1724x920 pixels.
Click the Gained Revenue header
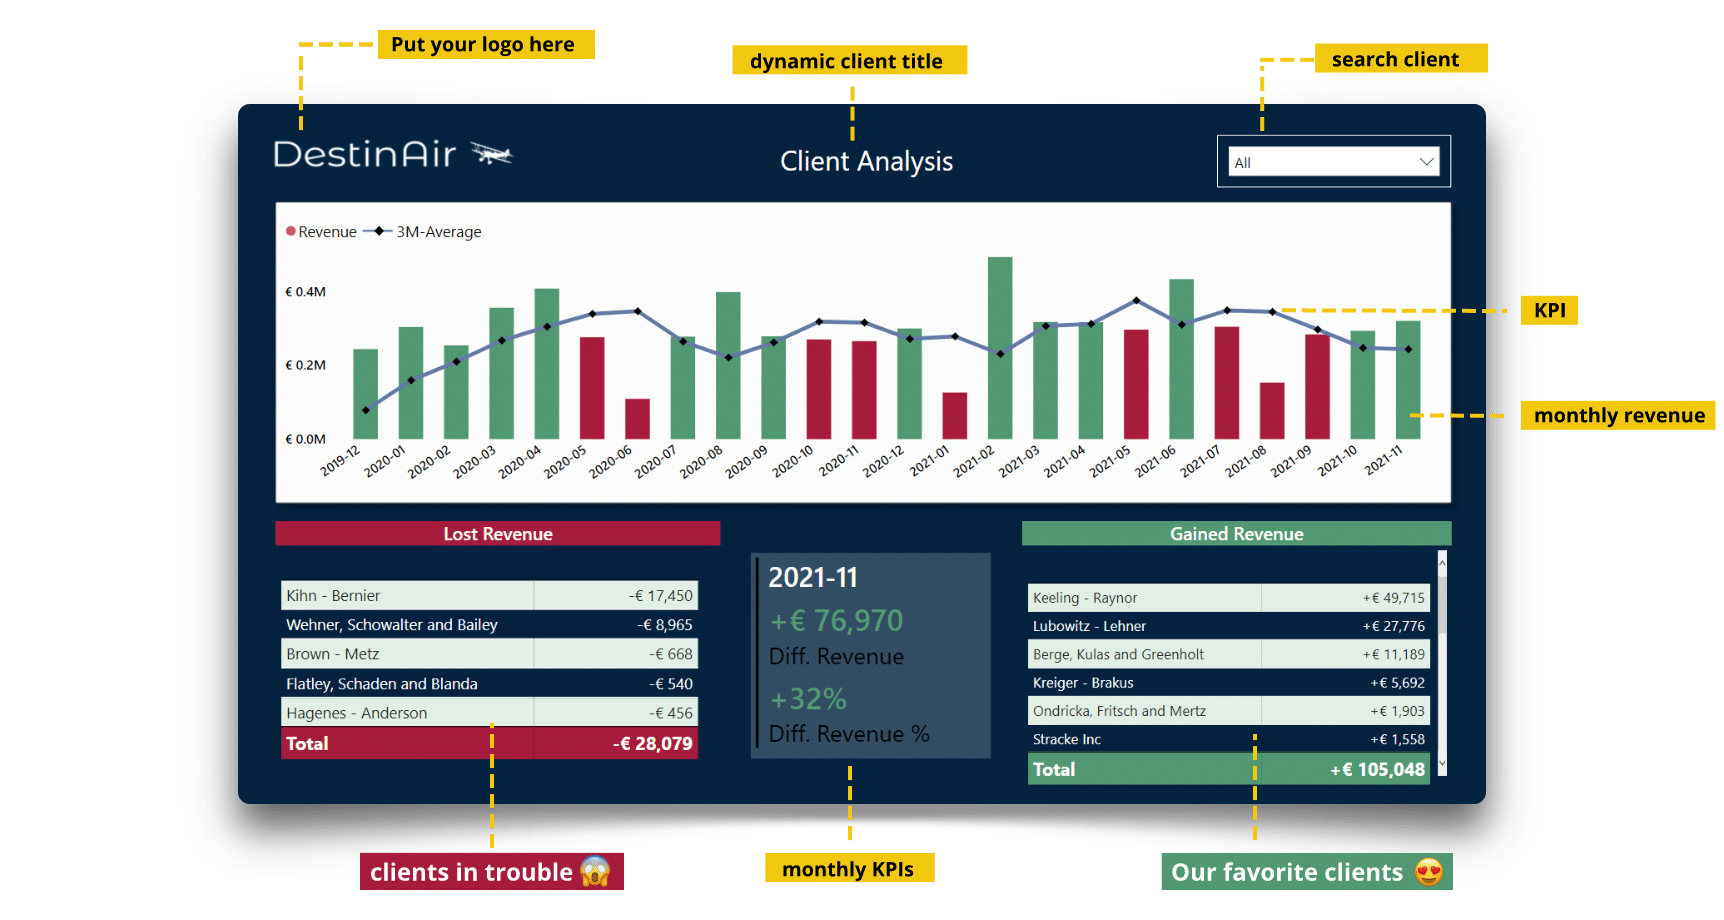coord(1236,534)
